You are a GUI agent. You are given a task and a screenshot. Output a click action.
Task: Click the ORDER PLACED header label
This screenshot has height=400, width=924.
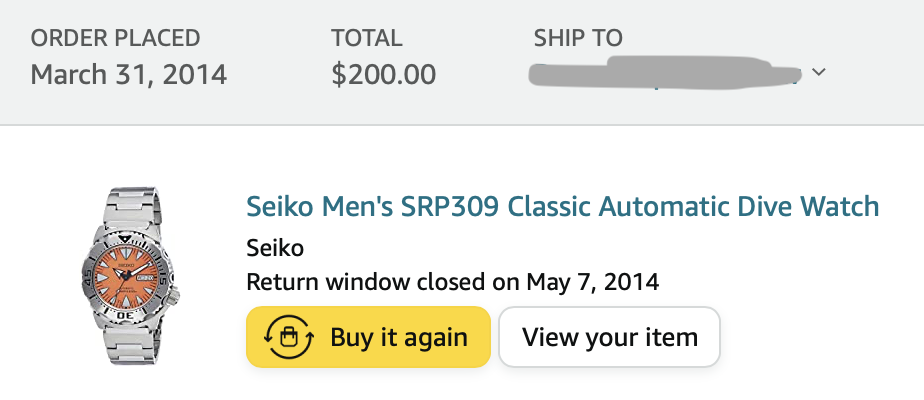115,39
